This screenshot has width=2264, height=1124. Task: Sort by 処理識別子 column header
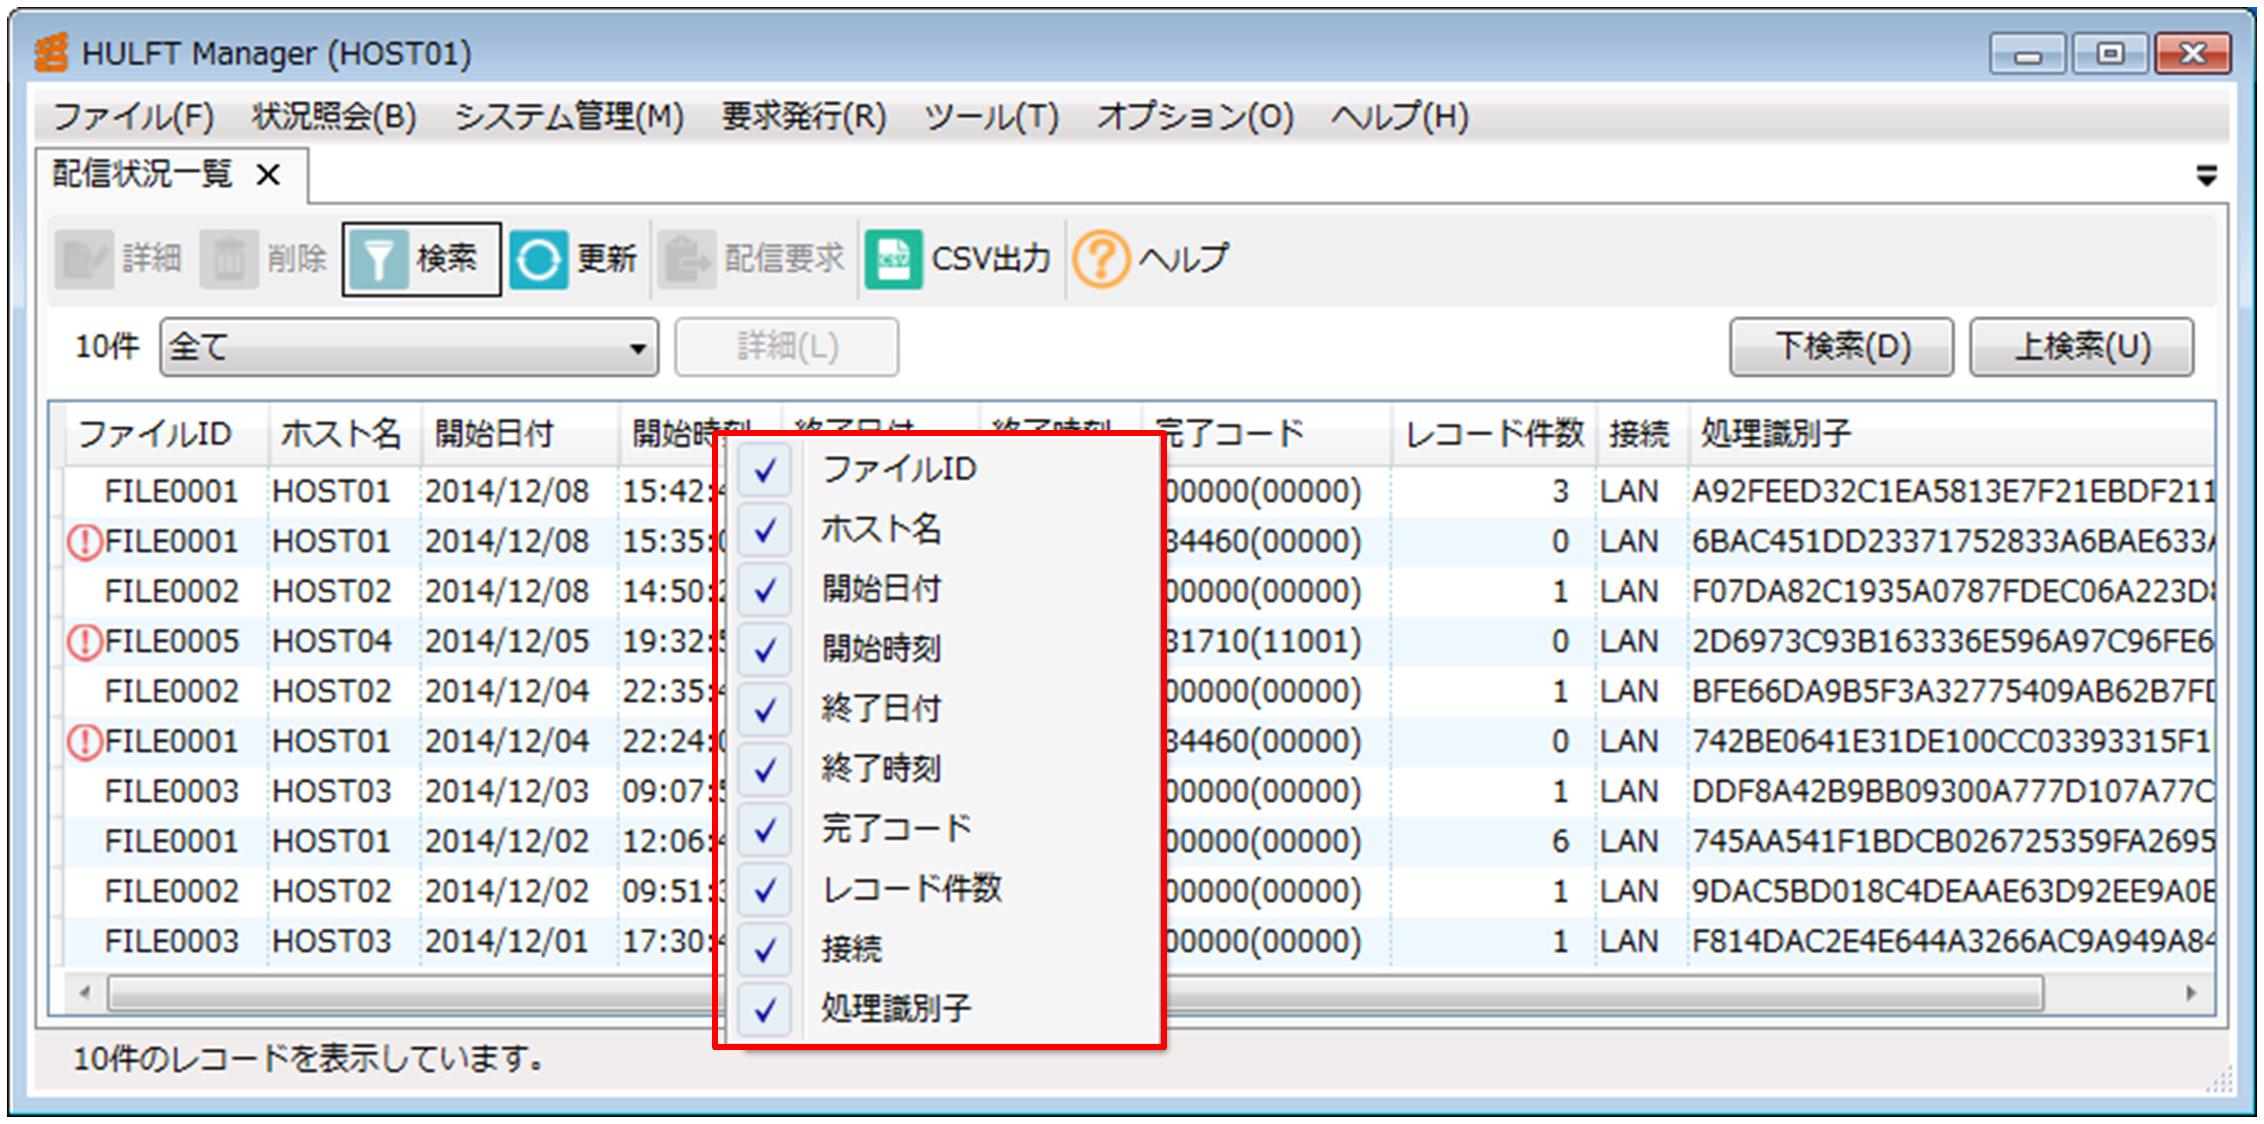(1951, 434)
